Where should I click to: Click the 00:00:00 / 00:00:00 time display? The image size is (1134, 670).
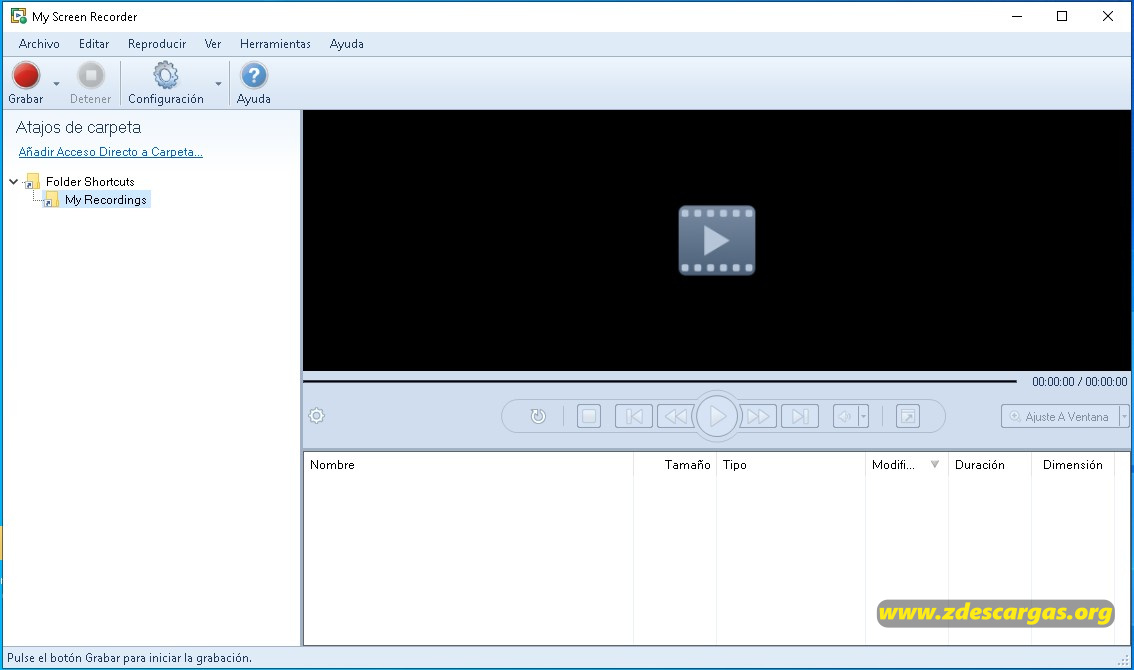click(1079, 381)
